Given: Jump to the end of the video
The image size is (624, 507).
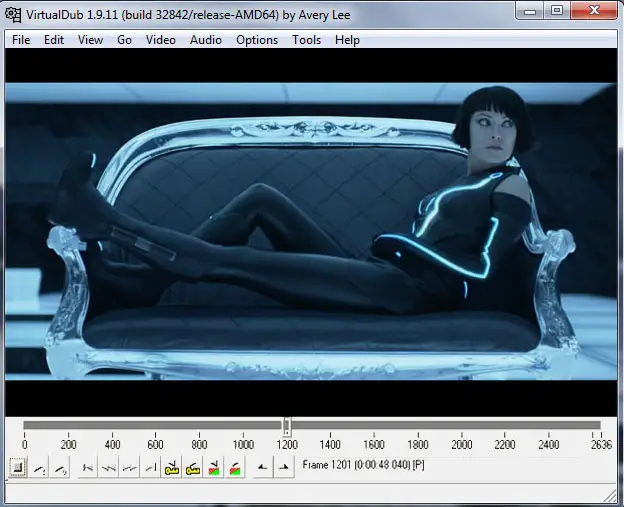Looking at the screenshot, I should 150,467.
